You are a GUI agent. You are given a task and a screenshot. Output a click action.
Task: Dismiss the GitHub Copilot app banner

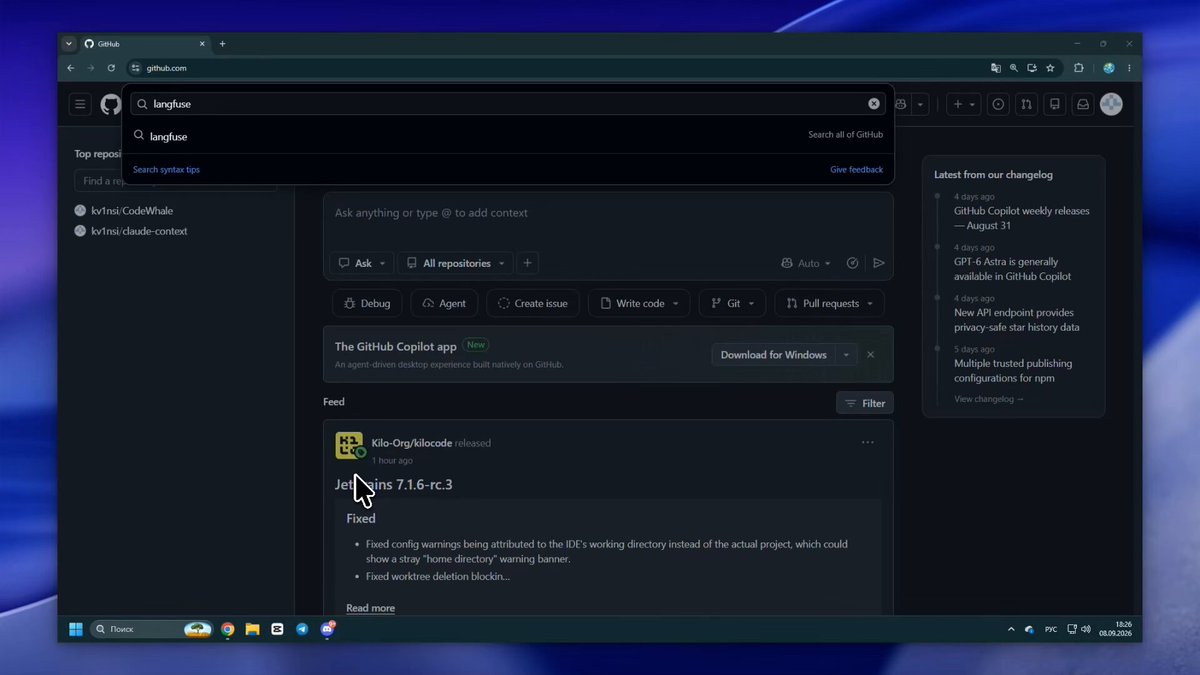[870, 355]
